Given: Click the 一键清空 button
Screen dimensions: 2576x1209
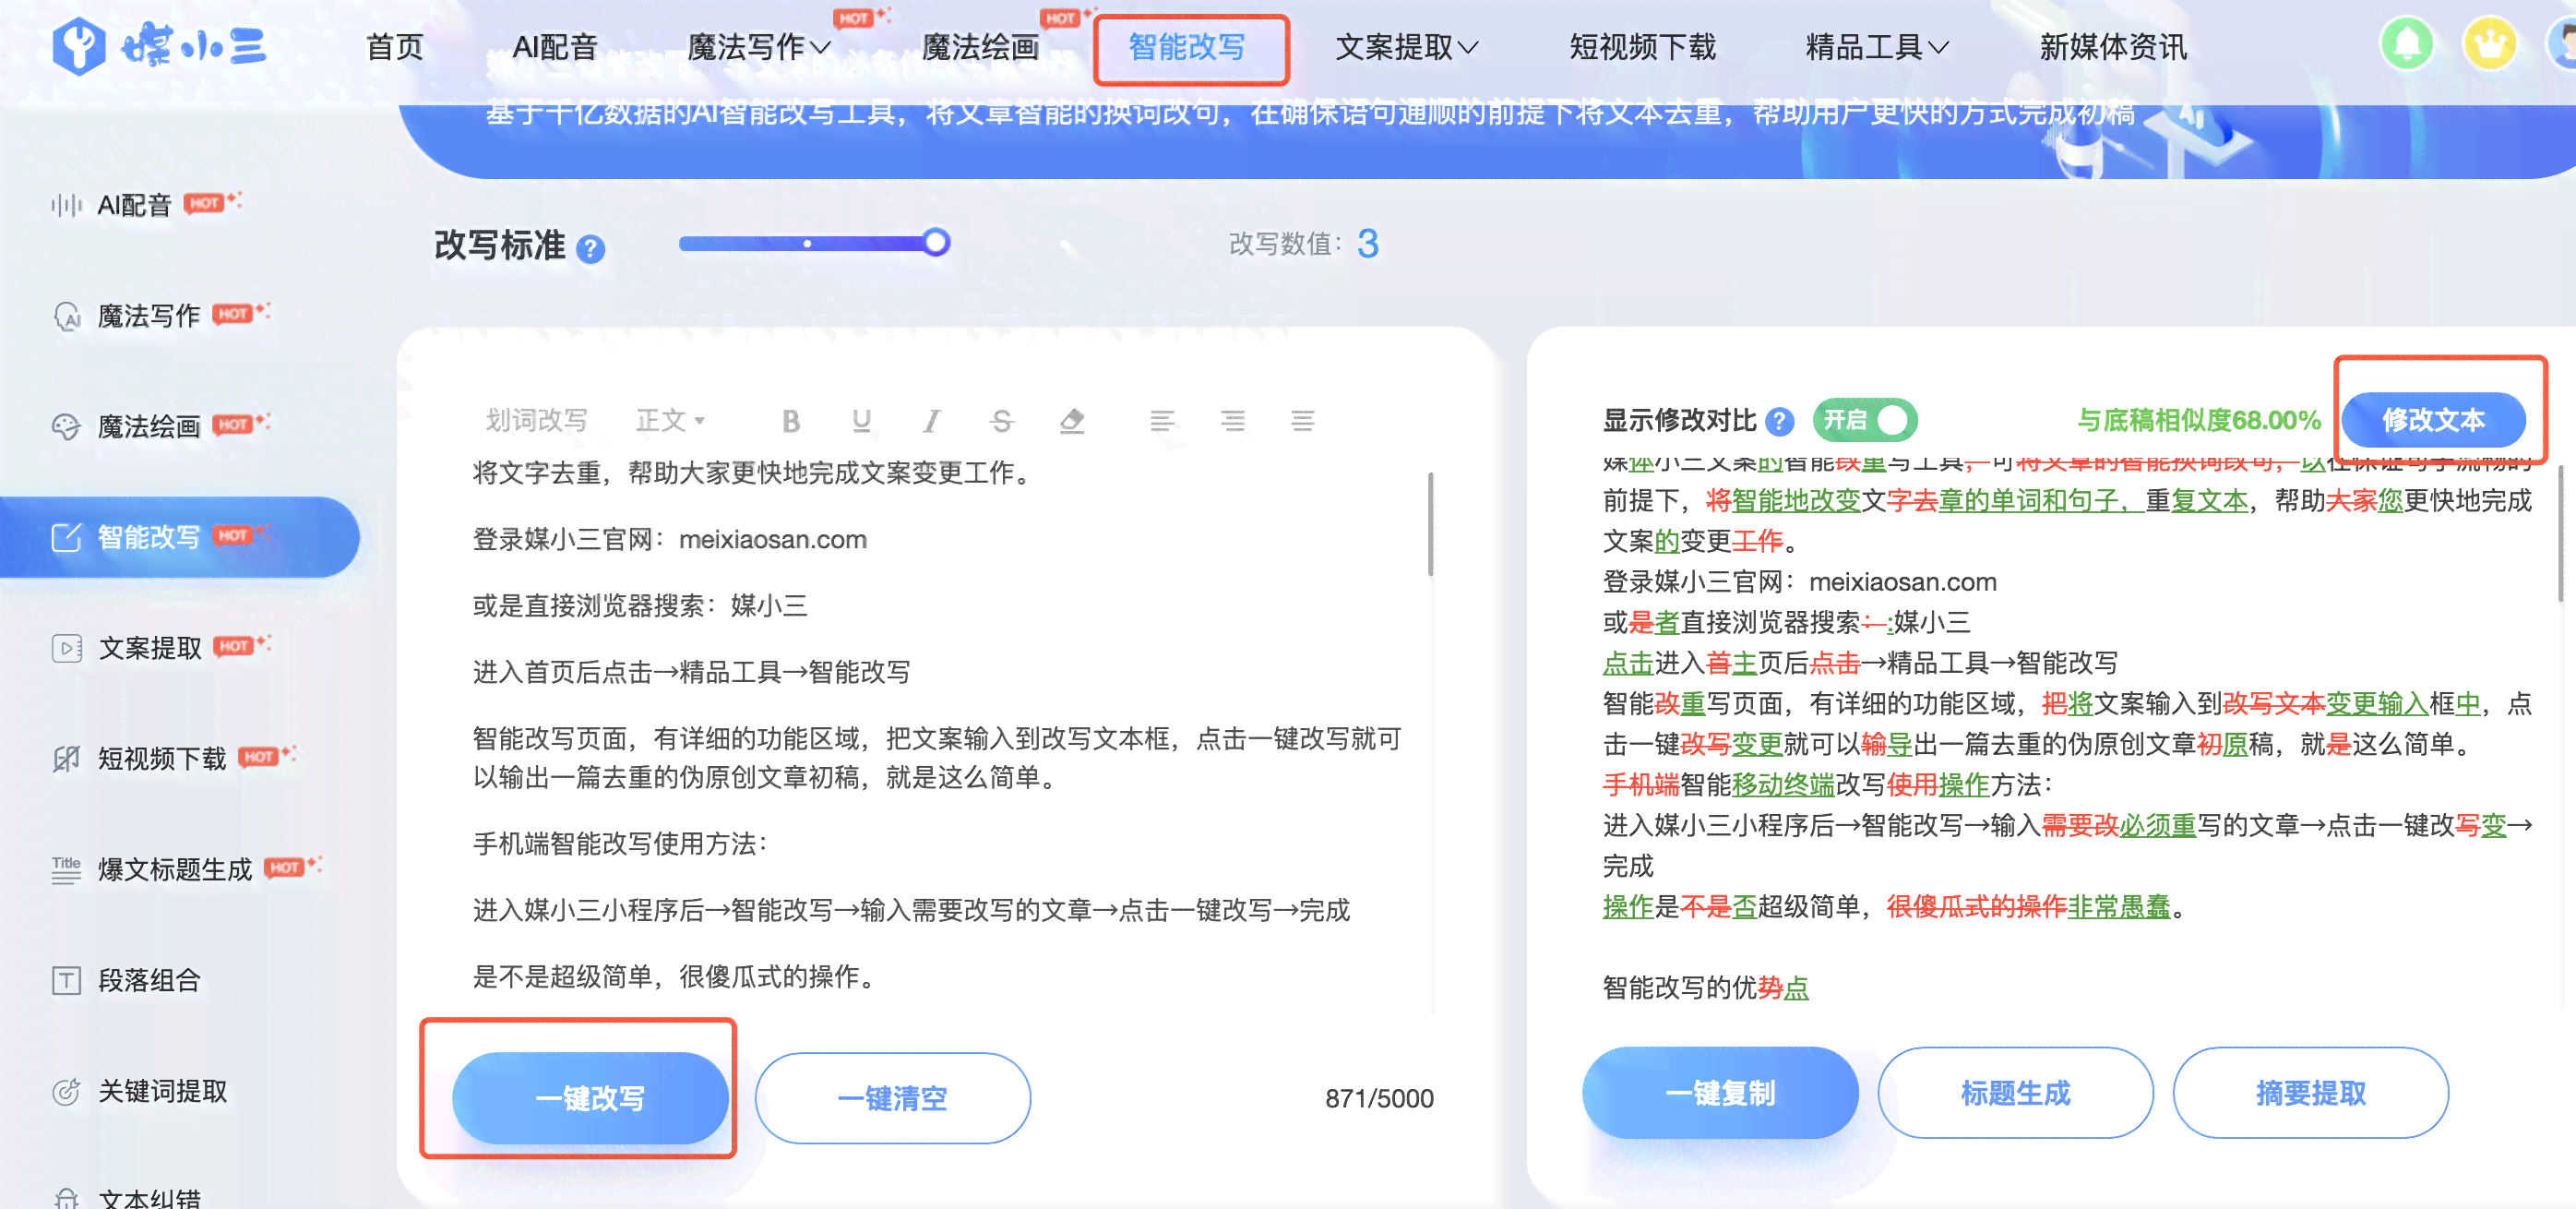Looking at the screenshot, I should point(892,1098).
